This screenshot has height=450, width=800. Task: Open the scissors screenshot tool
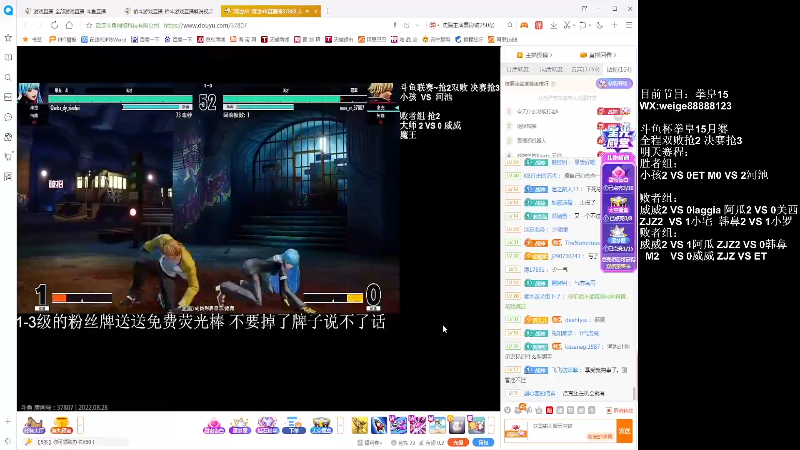point(567,25)
